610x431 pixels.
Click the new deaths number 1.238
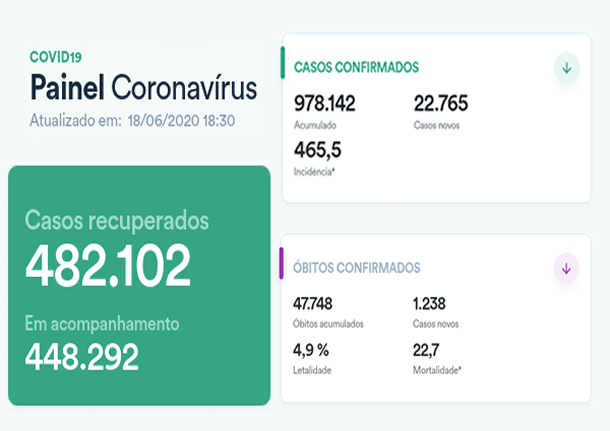tap(432, 303)
